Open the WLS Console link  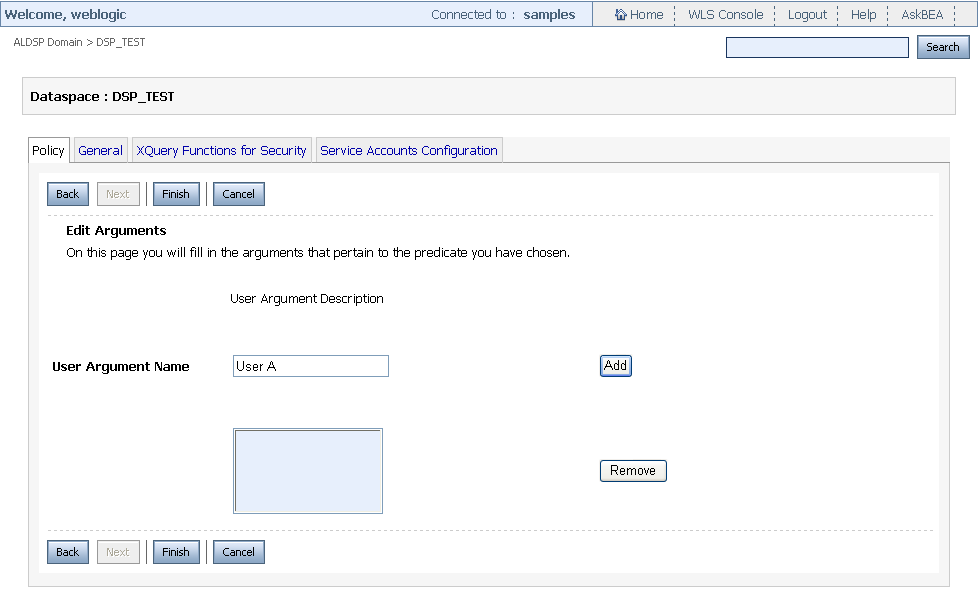[x=726, y=14]
